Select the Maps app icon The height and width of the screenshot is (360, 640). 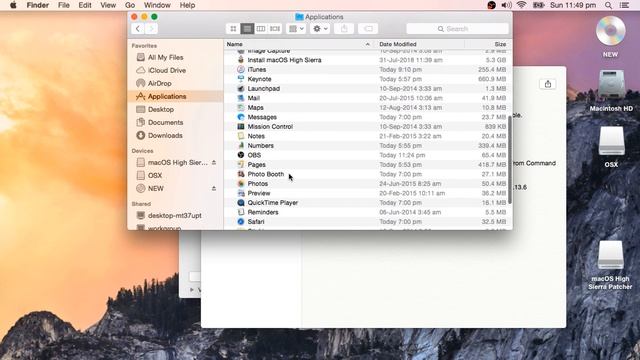point(241,107)
